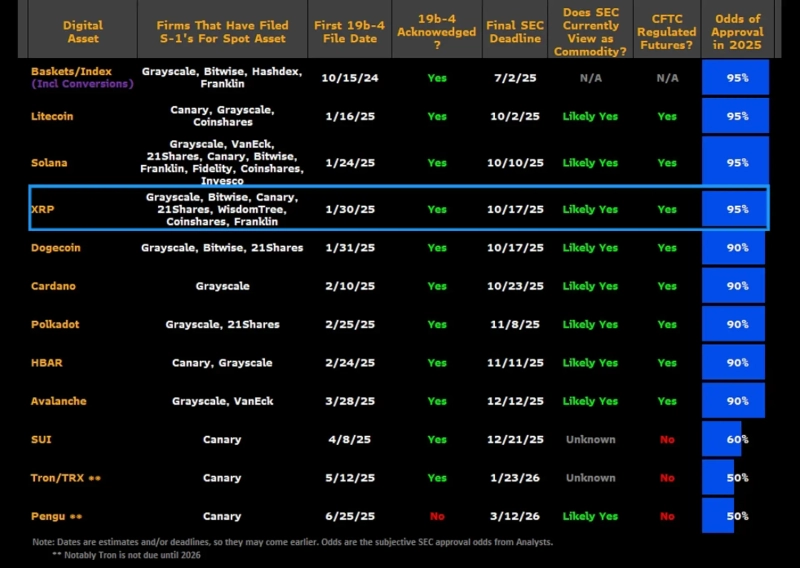
Task: Select the Solana row label
Action: point(52,163)
